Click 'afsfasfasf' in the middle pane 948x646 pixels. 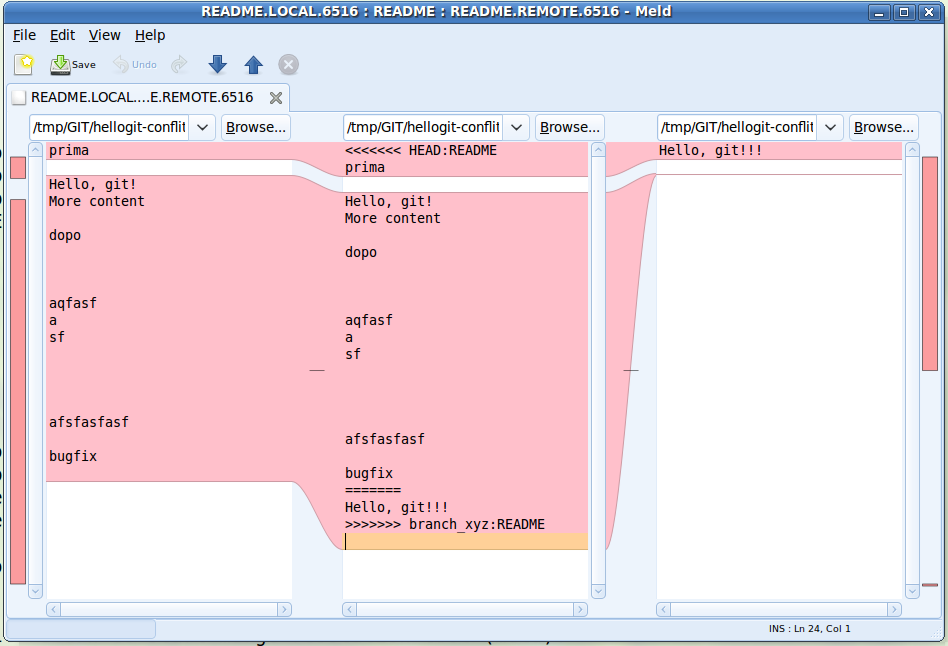(385, 439)
